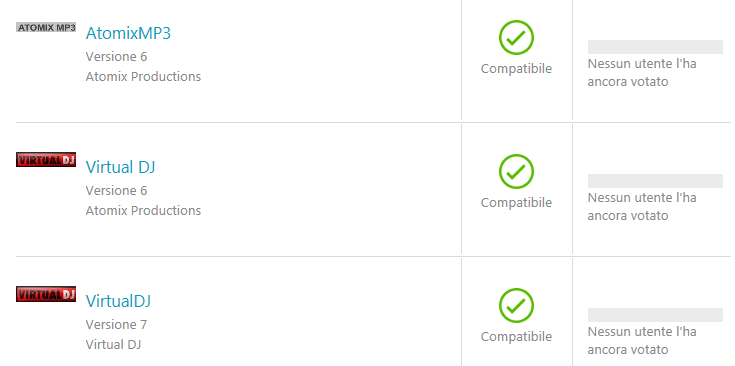Open the VirtualDJ version 7 title link
Screen dimensions: 735x366
[x=118, y=301]
